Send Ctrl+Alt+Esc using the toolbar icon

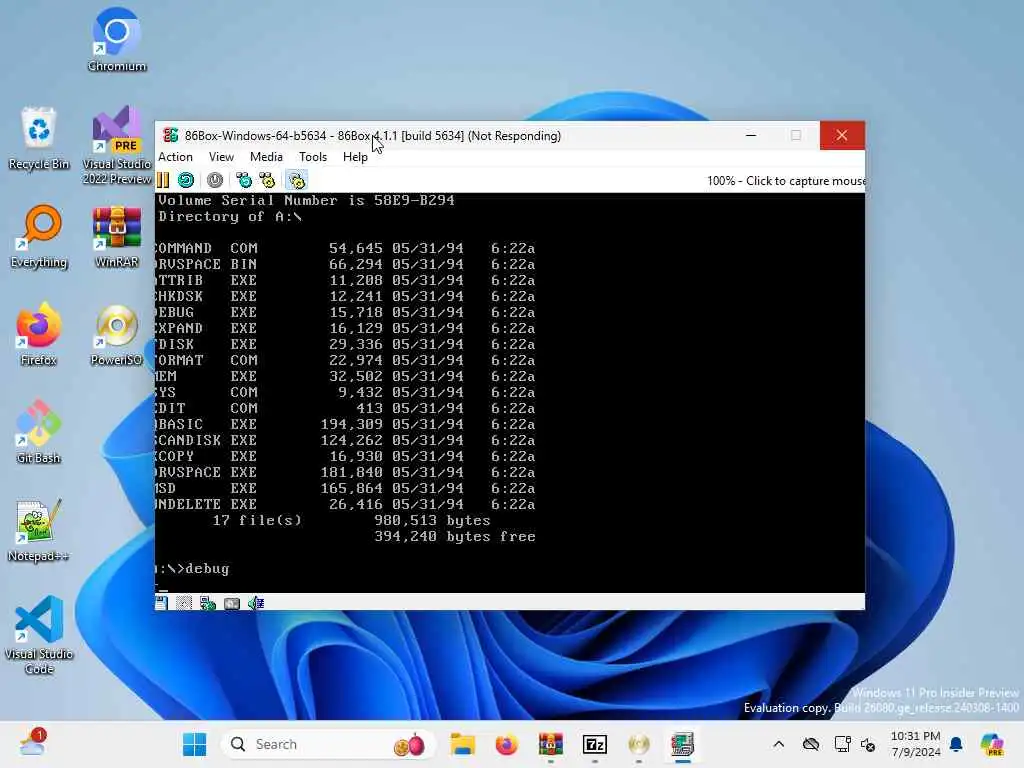coord(267,180)
